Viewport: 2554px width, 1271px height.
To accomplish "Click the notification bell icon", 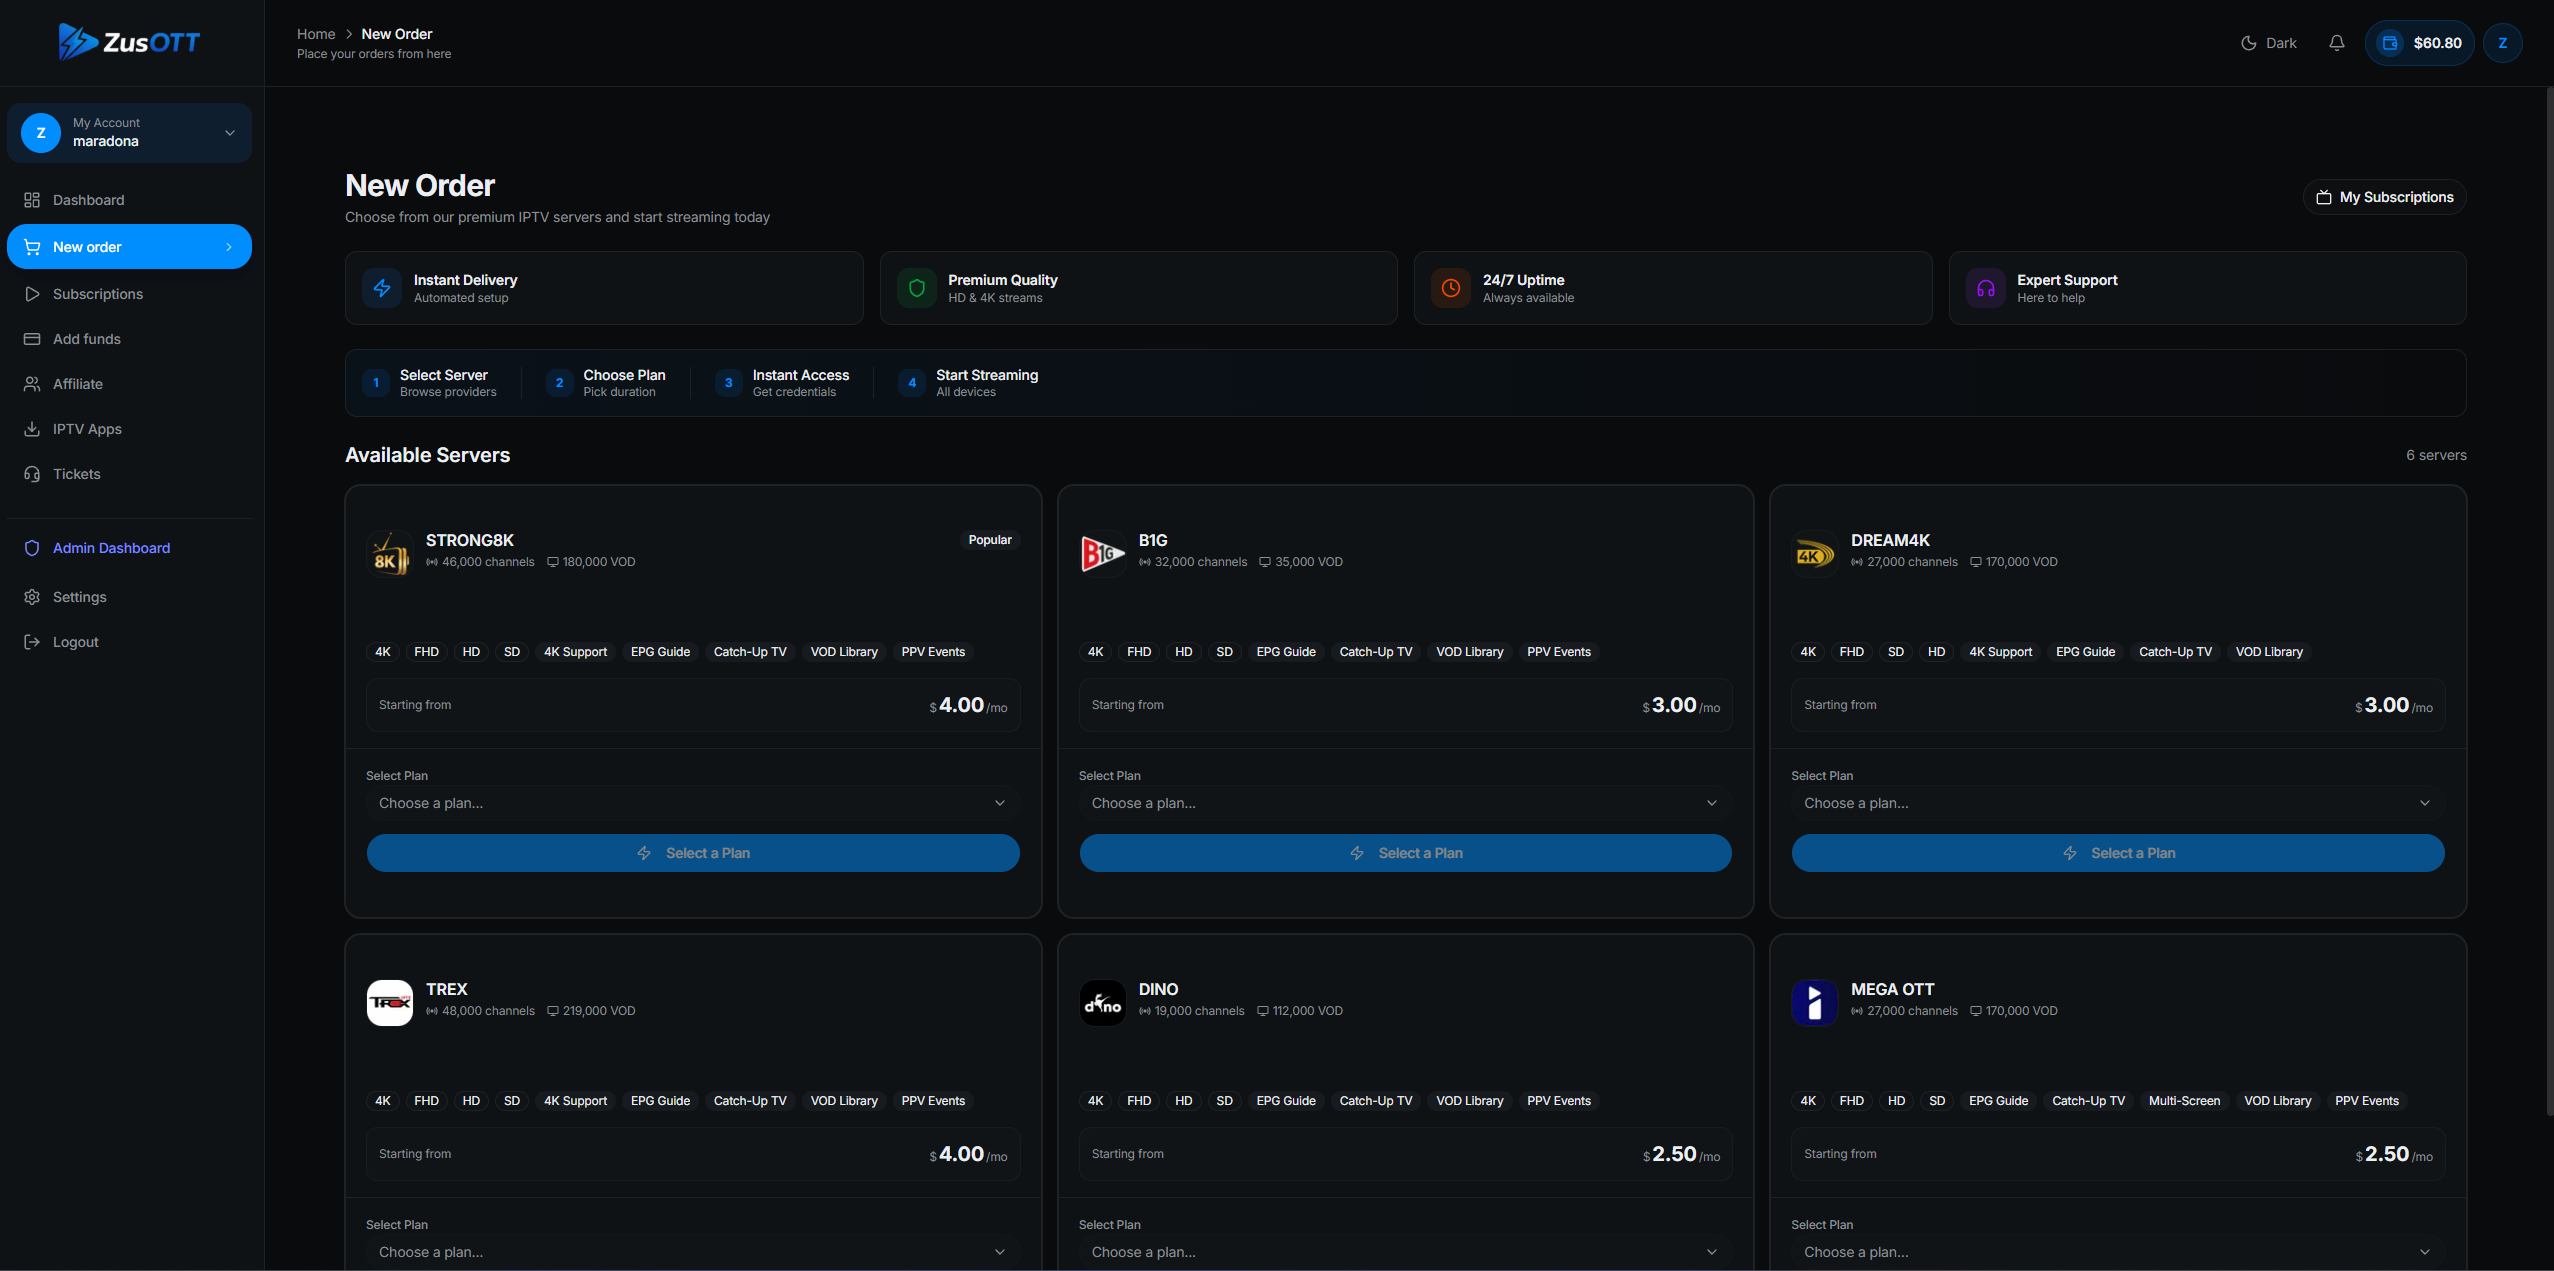I will pyautogui.click(x=2336, y=43).
